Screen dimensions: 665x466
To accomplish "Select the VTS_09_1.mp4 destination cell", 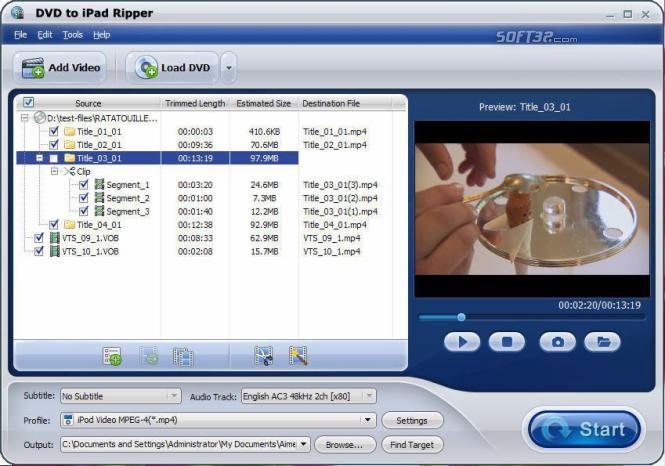I will [332, 238].
